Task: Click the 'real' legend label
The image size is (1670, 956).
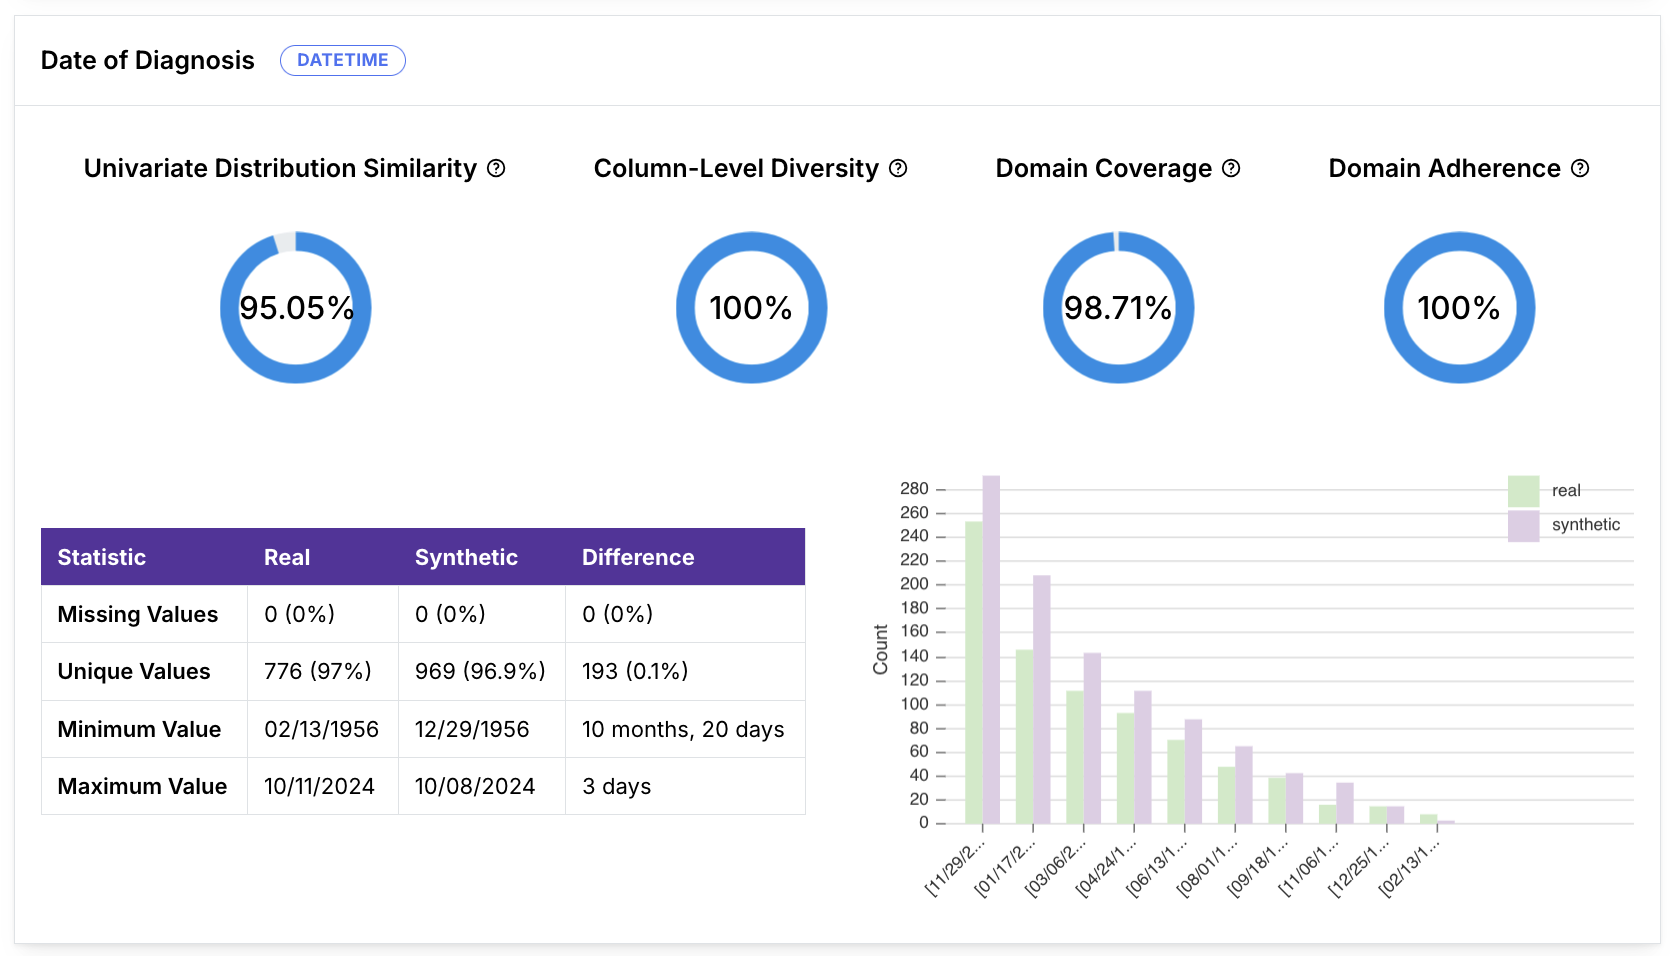Action: 1566,491
